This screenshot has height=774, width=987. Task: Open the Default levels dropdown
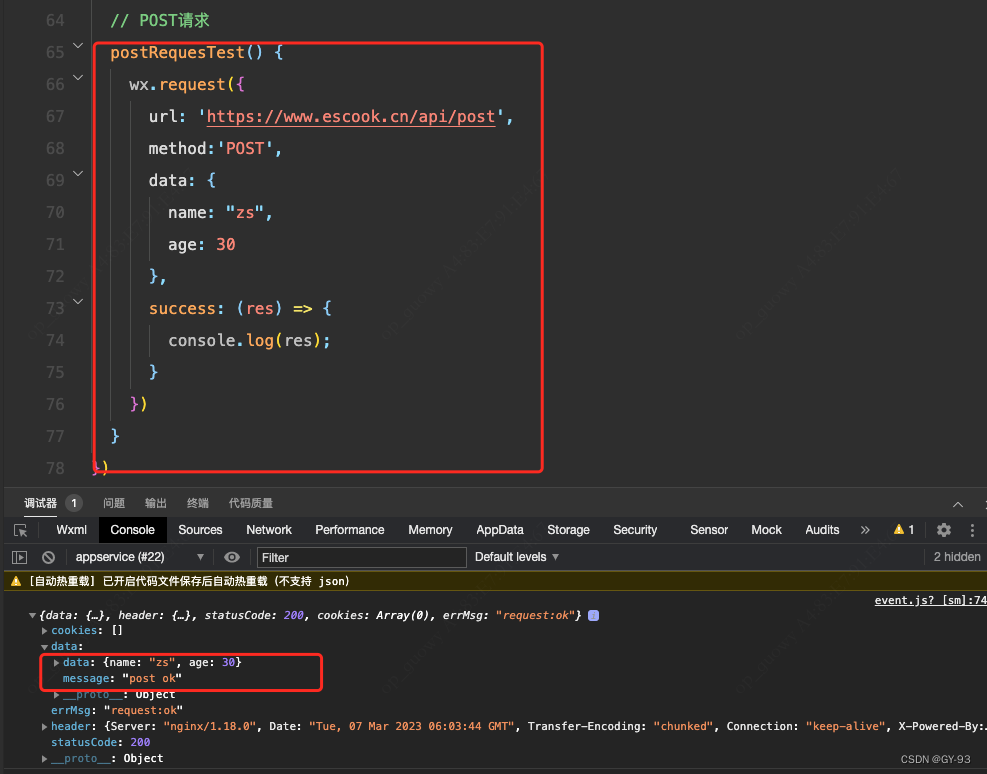pos(517,557)
